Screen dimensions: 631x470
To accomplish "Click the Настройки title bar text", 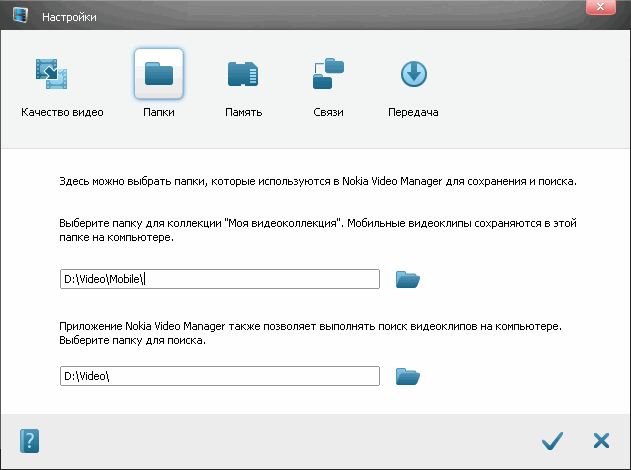I will point(69,17).
